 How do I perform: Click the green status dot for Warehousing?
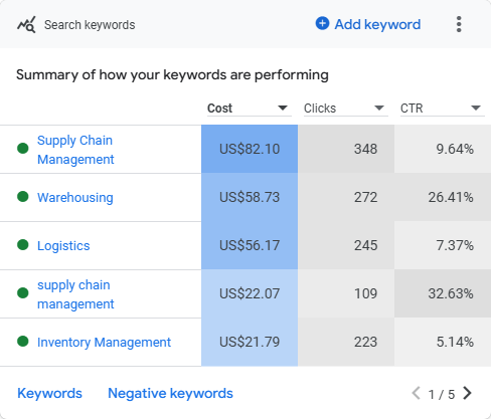tap(23, 197)
